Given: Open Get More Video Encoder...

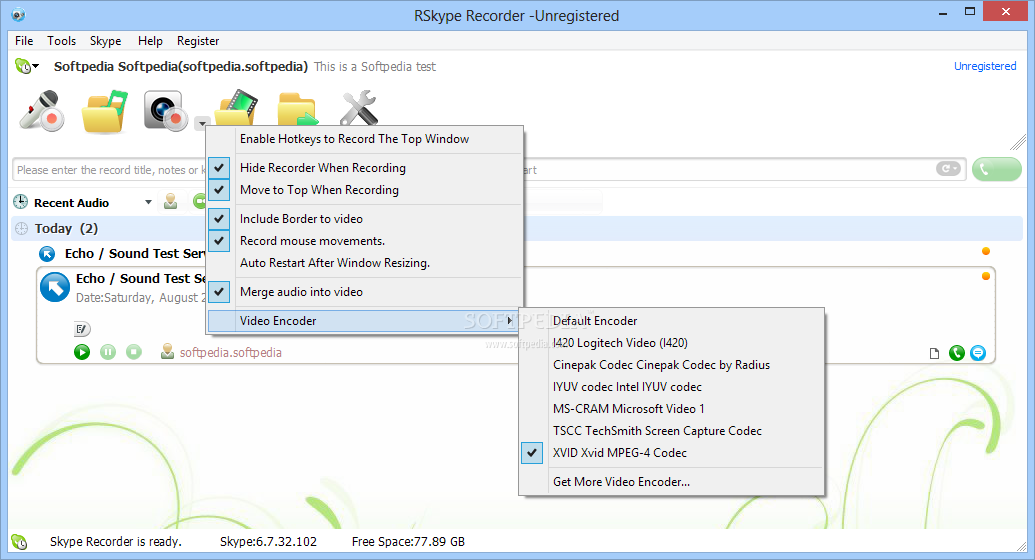Looking at the screenshot, I should (x=672, y=482).
